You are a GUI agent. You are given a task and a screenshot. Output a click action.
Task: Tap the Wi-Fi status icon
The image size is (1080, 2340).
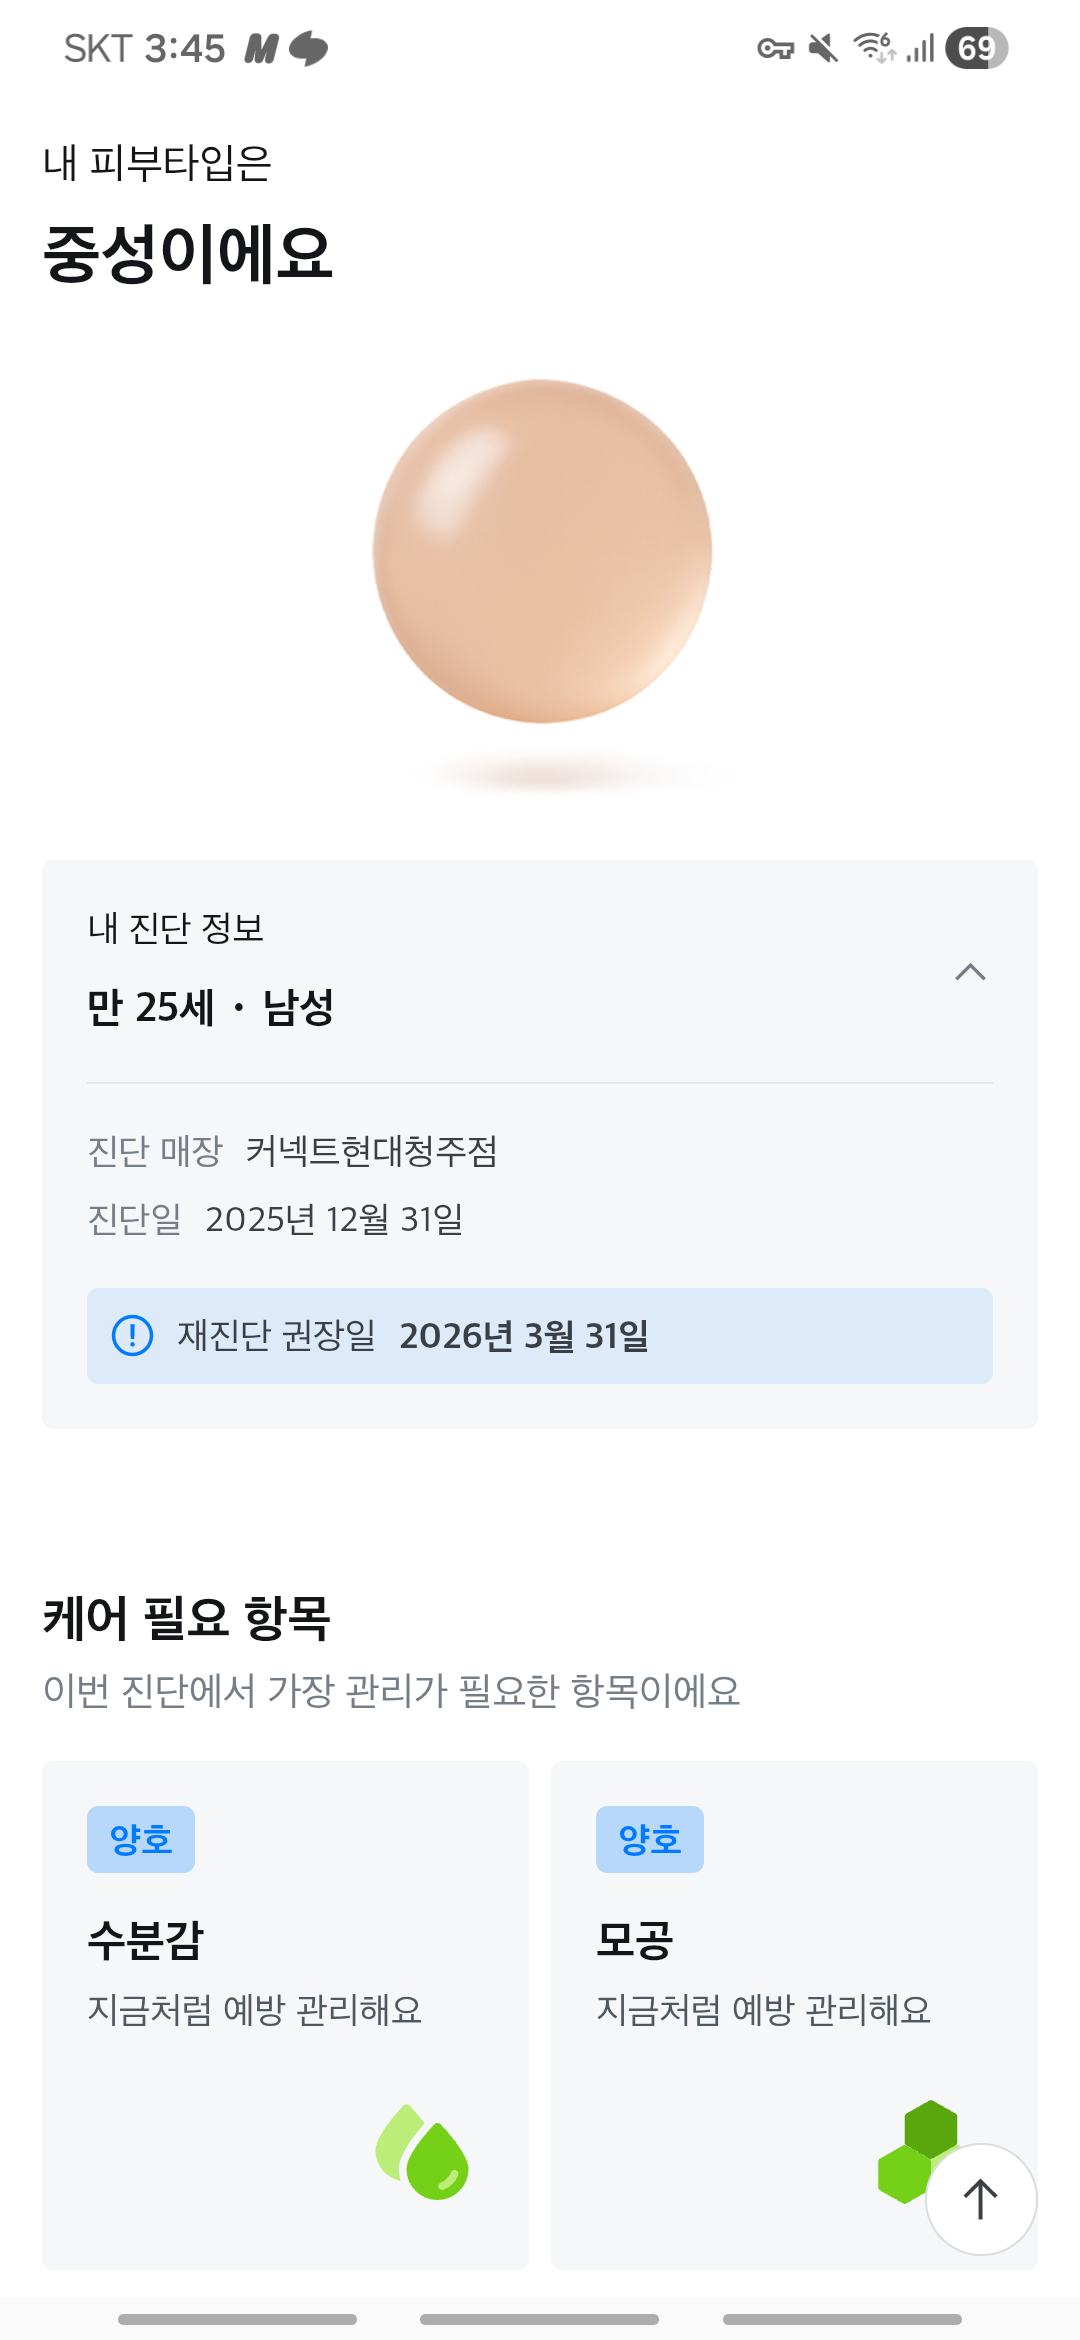click(873, 47)
